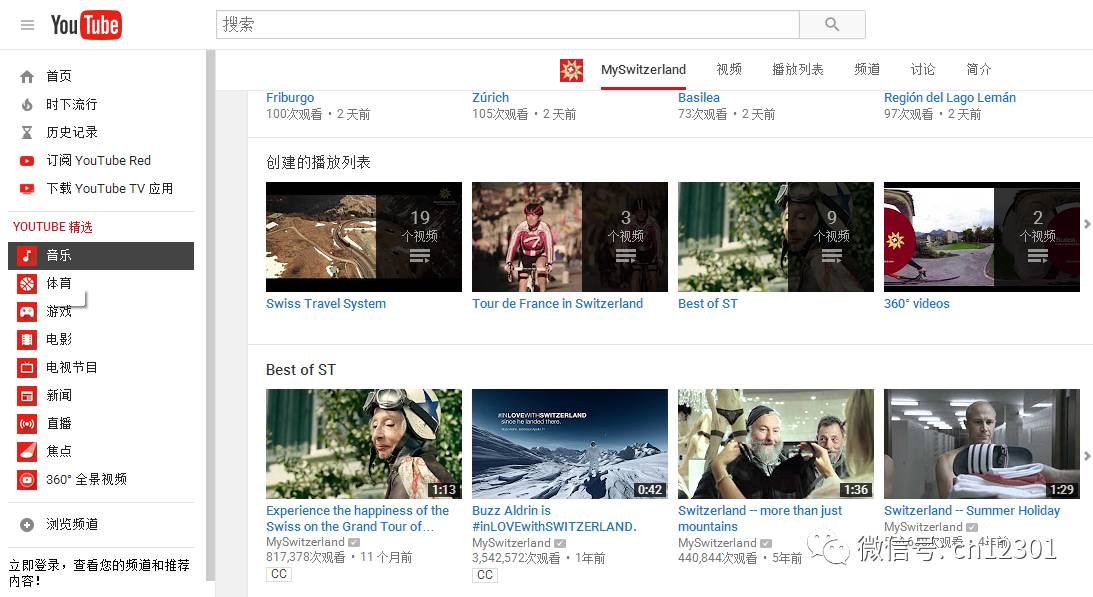1093x597 pixels.
Task: Click the home icon beside 首页
Action: point(26,77)
